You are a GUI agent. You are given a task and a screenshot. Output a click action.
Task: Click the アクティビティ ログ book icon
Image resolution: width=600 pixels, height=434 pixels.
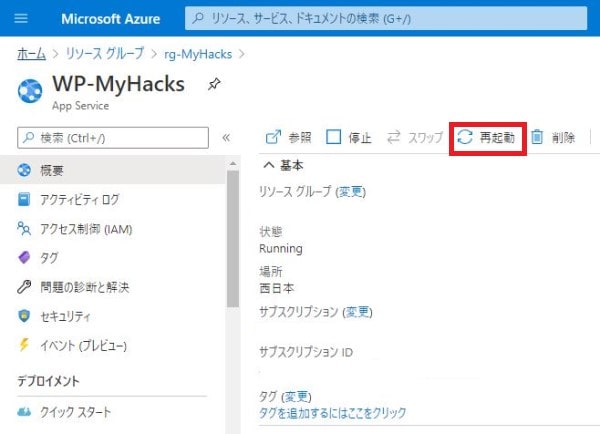pos(24,199)
